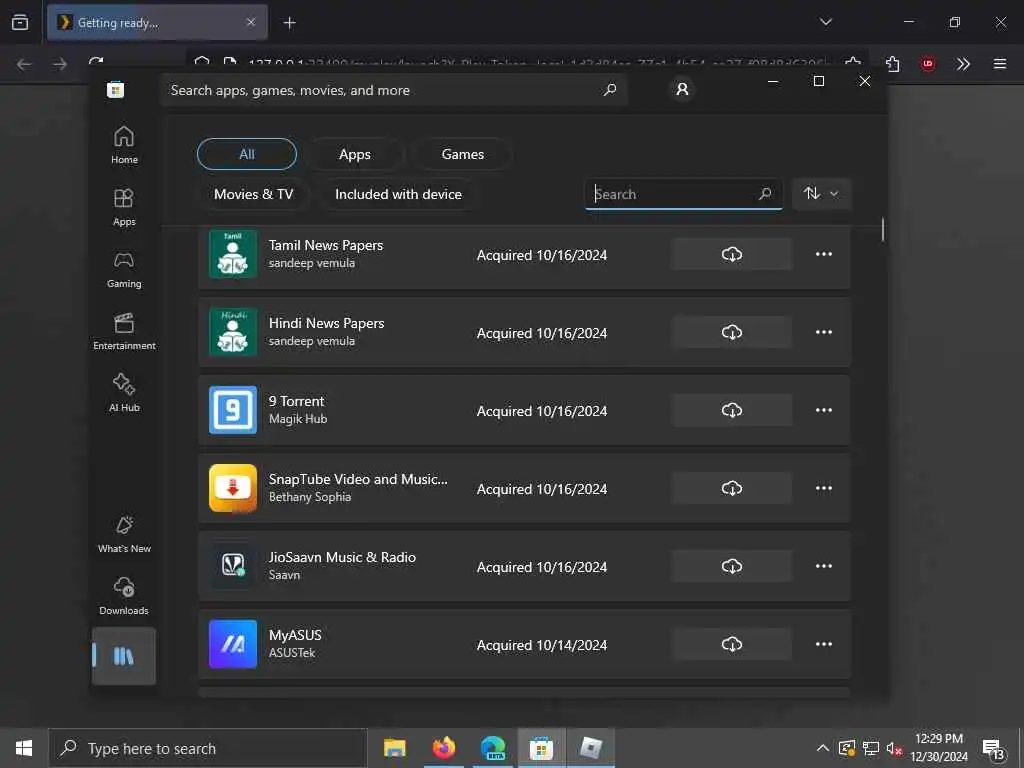Open more options for SnapTube
1024x768 pixels.
(x=824, y=488)
